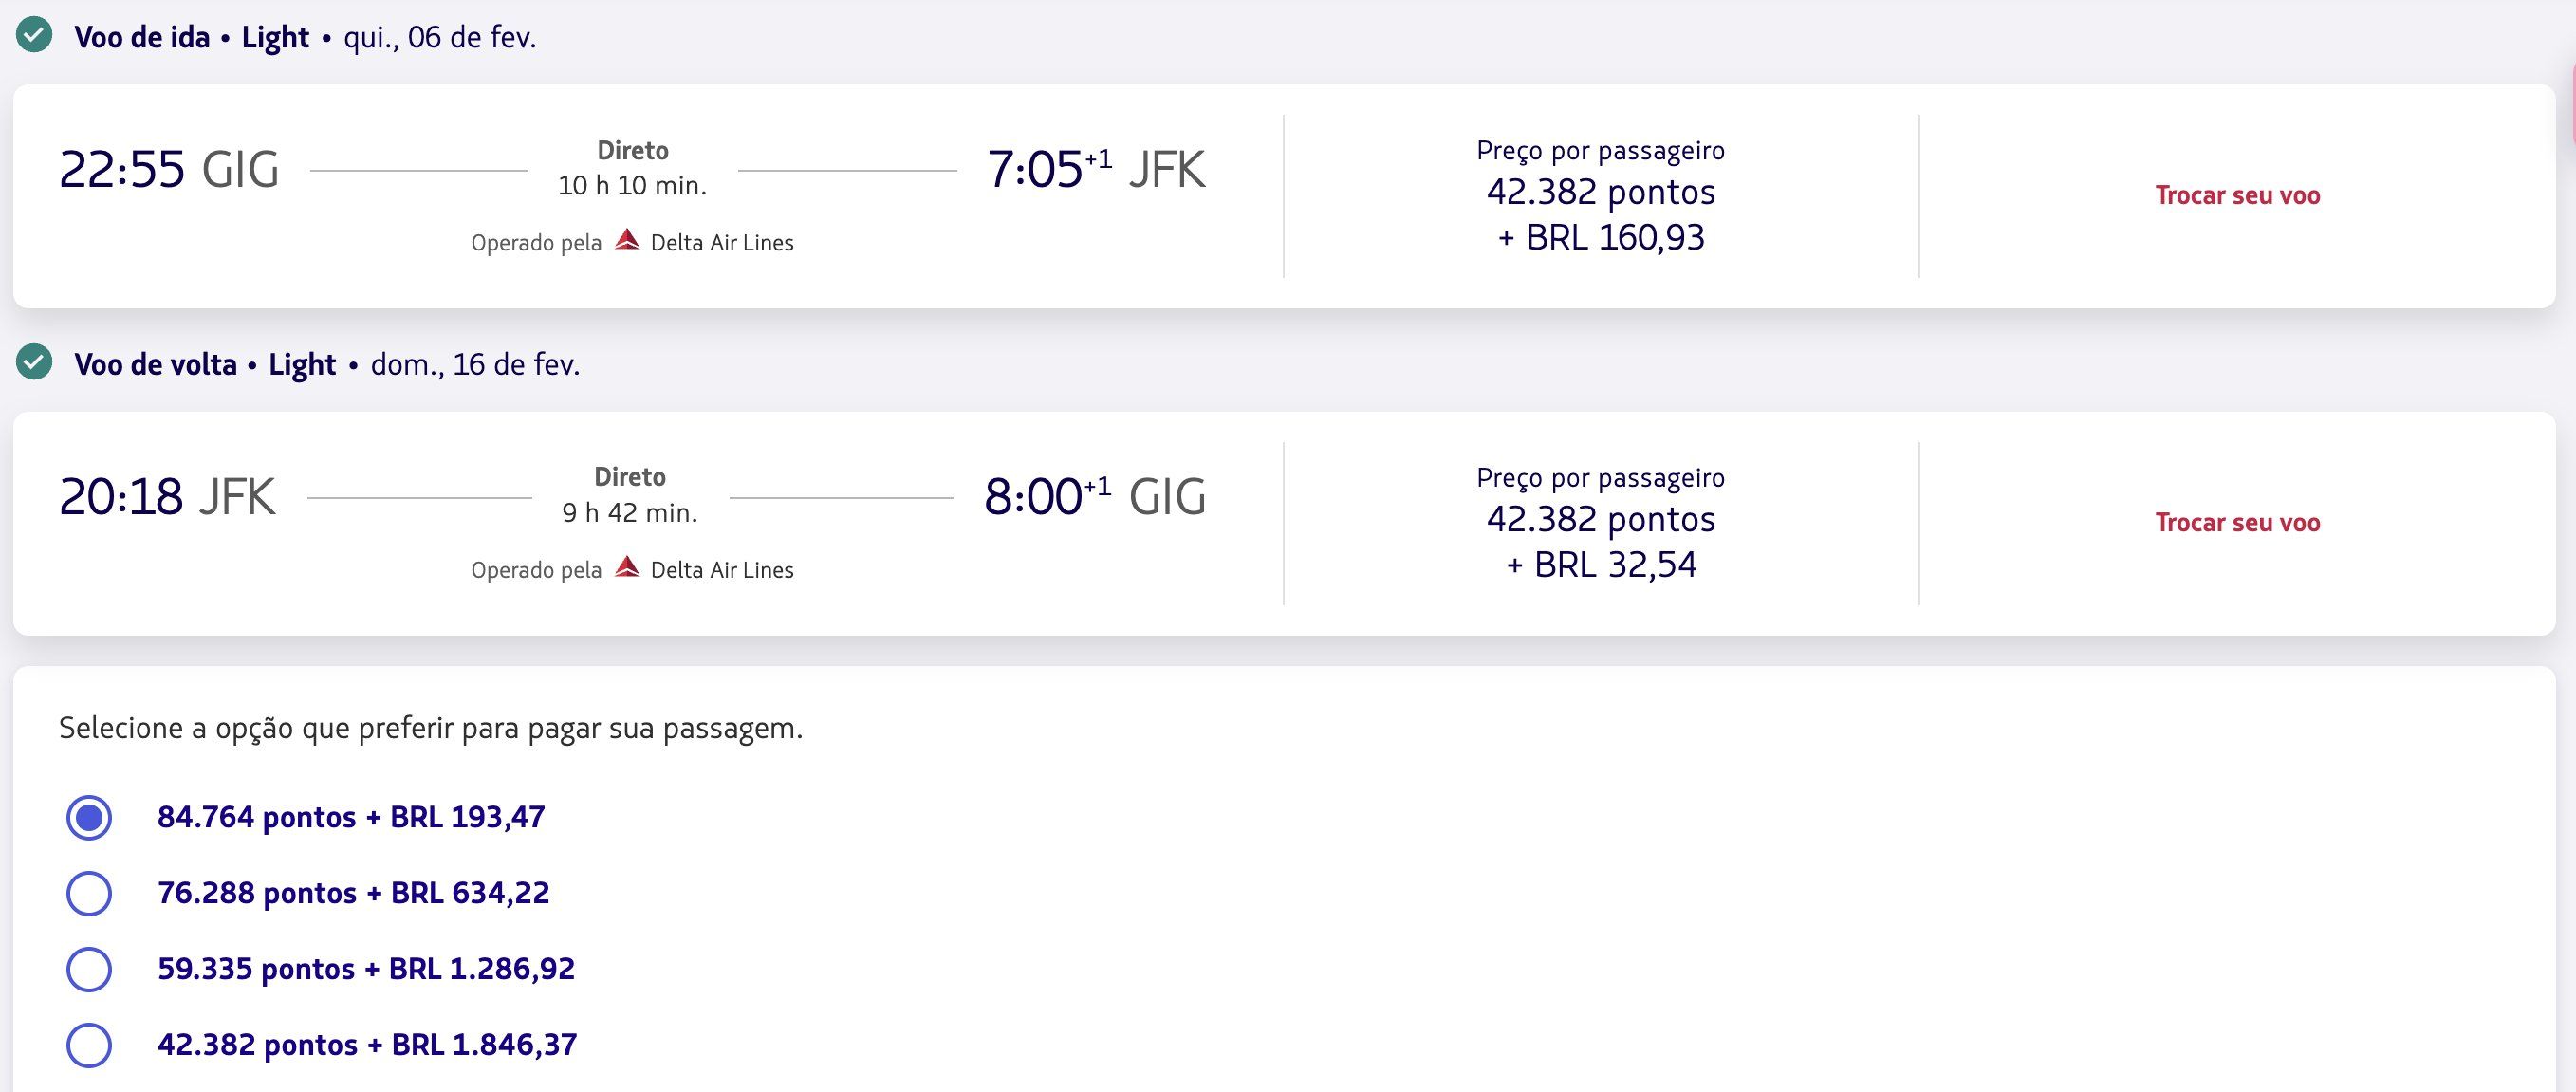Click the green checkmark beside Voo de ida
This screenshot has height=1092, width=2576.
[34, 36]
